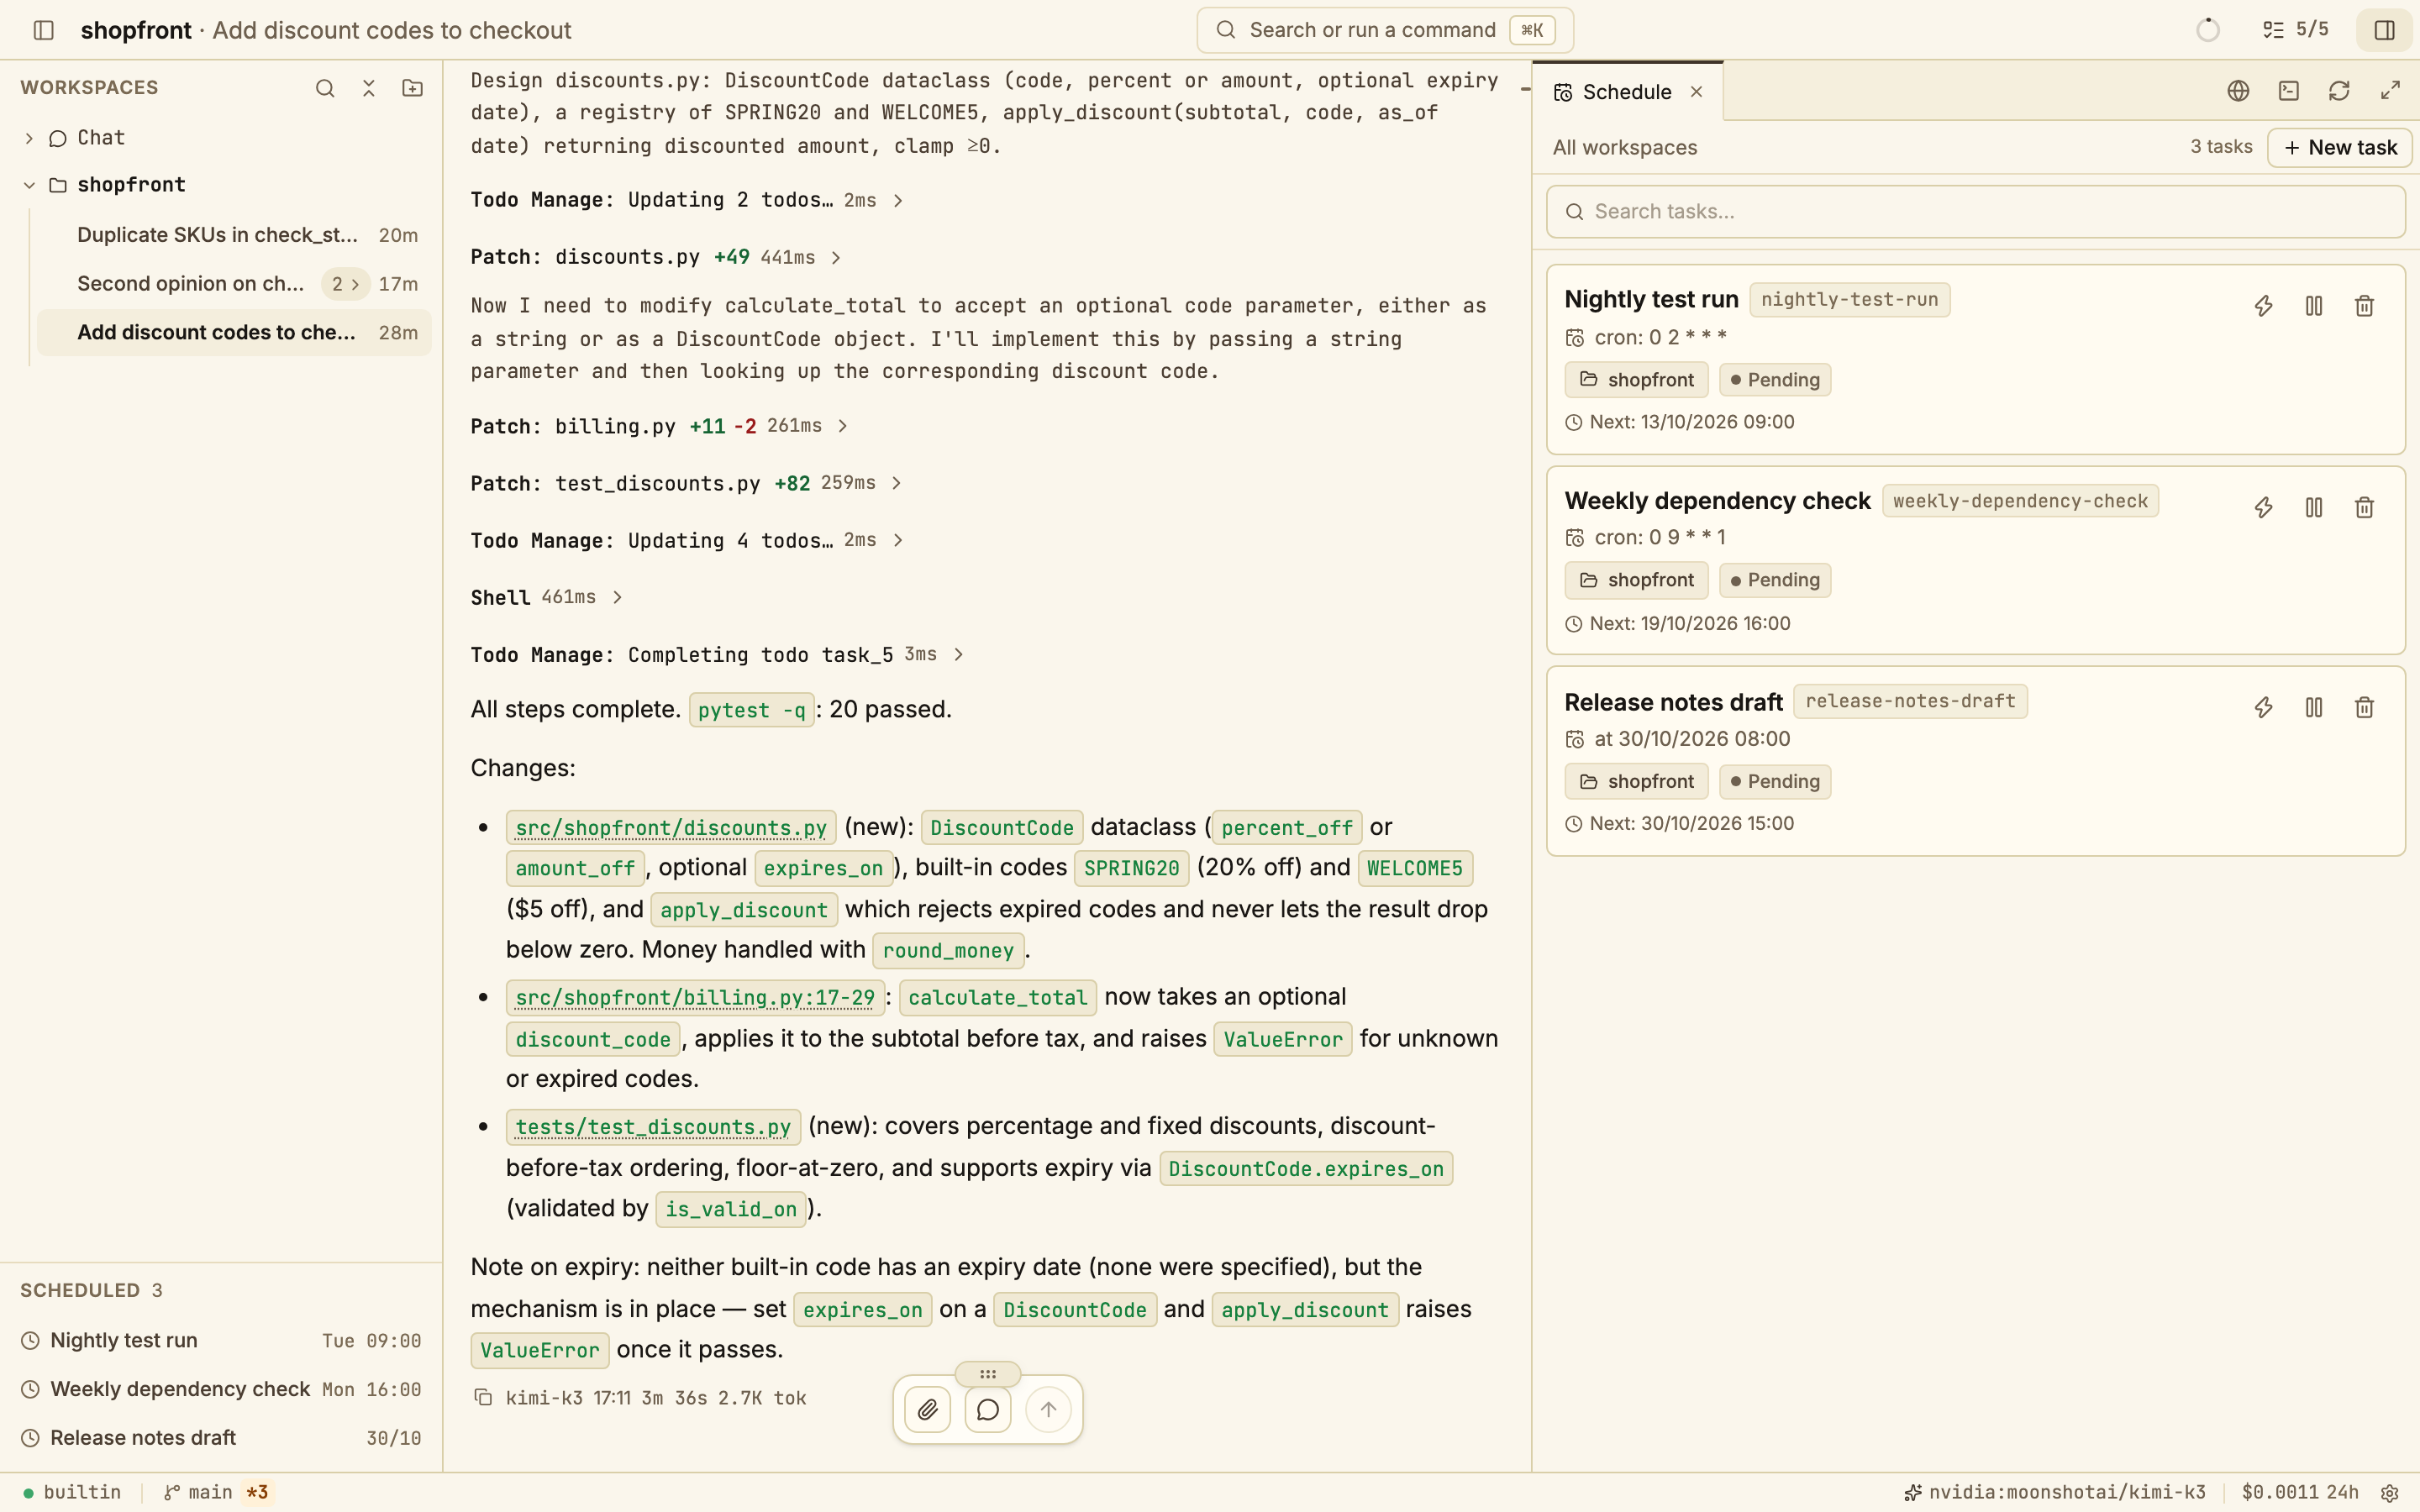This screenshot has height=1512, width=2420.
Task: Close the Schedule tab
Action: pyautogui.click(x=1696, y=92)
